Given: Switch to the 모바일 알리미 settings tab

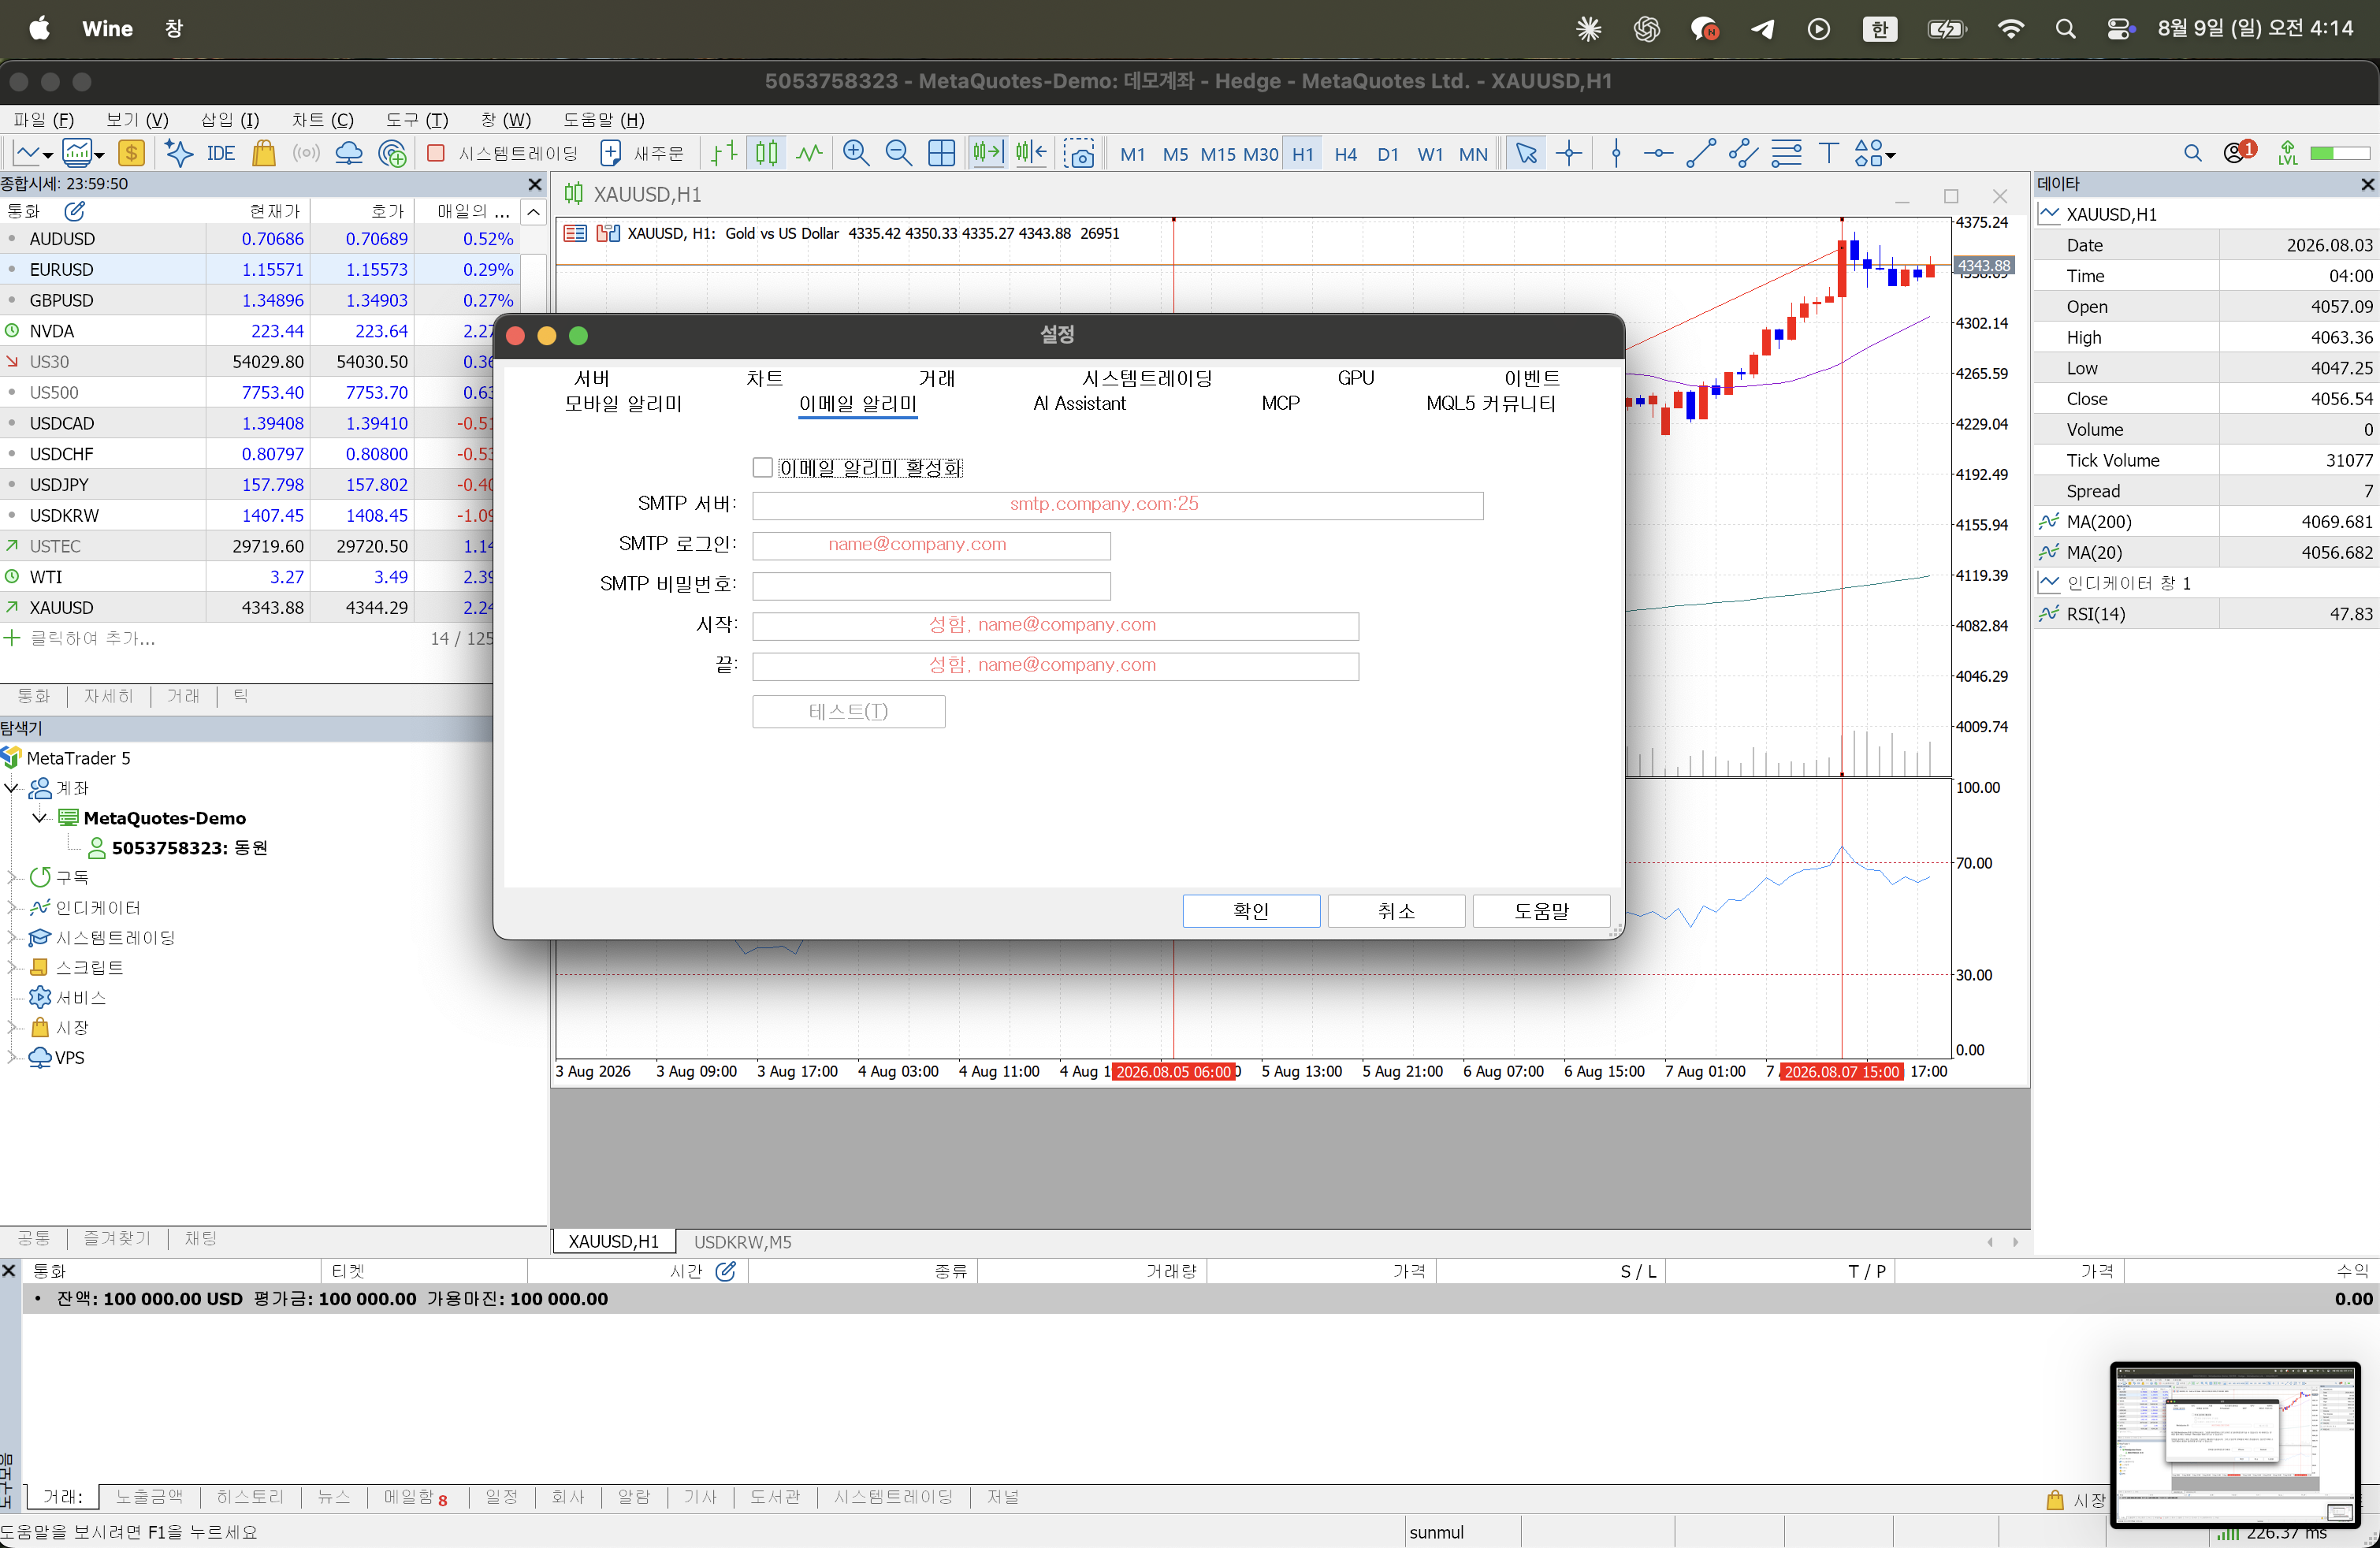Looking at the screenshot, I should tap(623, 403).
